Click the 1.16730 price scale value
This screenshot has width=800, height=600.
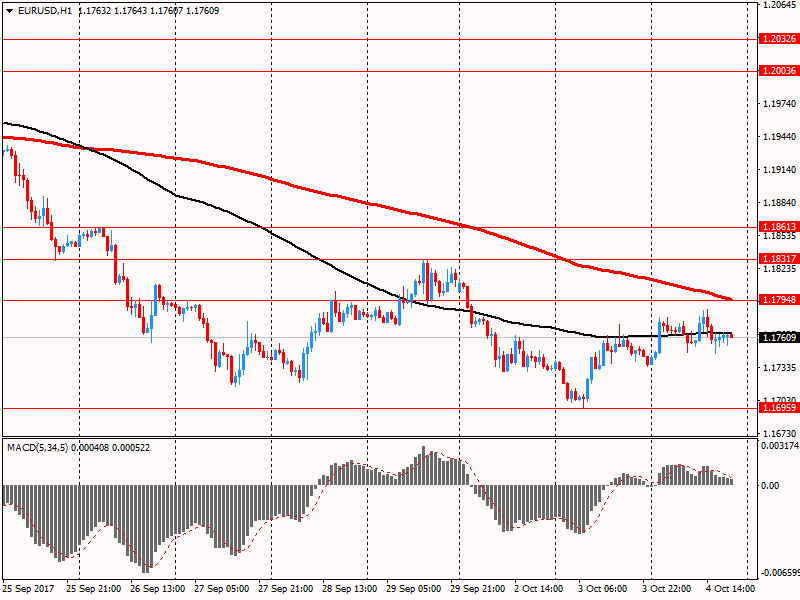(779, 434)
